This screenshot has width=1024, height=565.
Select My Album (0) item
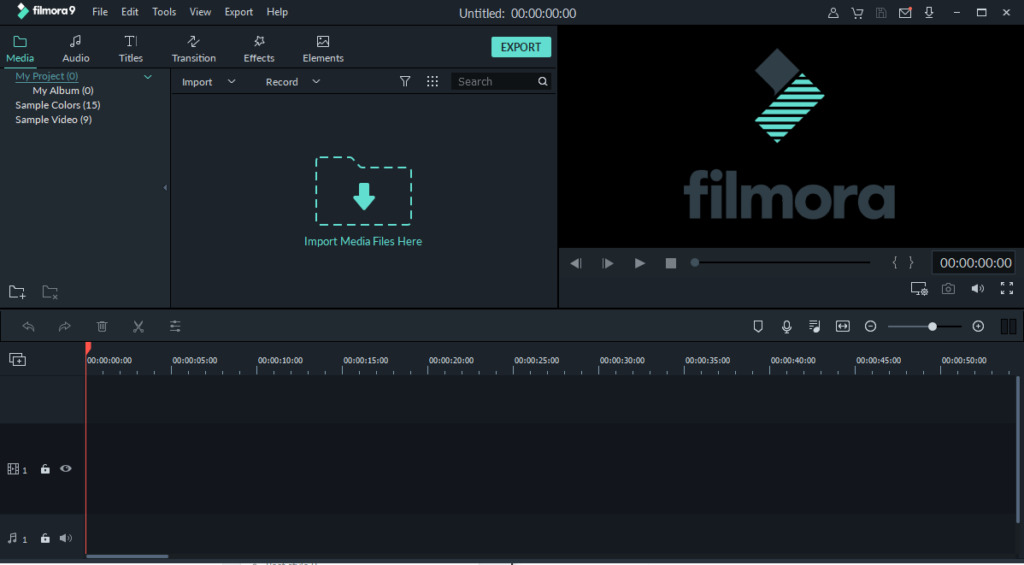click(x=63, y=90)
